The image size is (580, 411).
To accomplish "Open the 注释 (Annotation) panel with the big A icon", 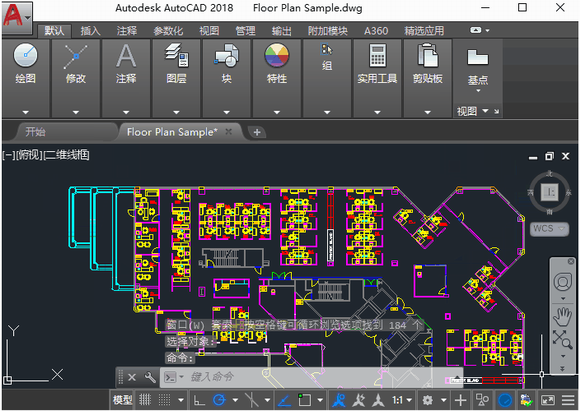I will 126,64.
